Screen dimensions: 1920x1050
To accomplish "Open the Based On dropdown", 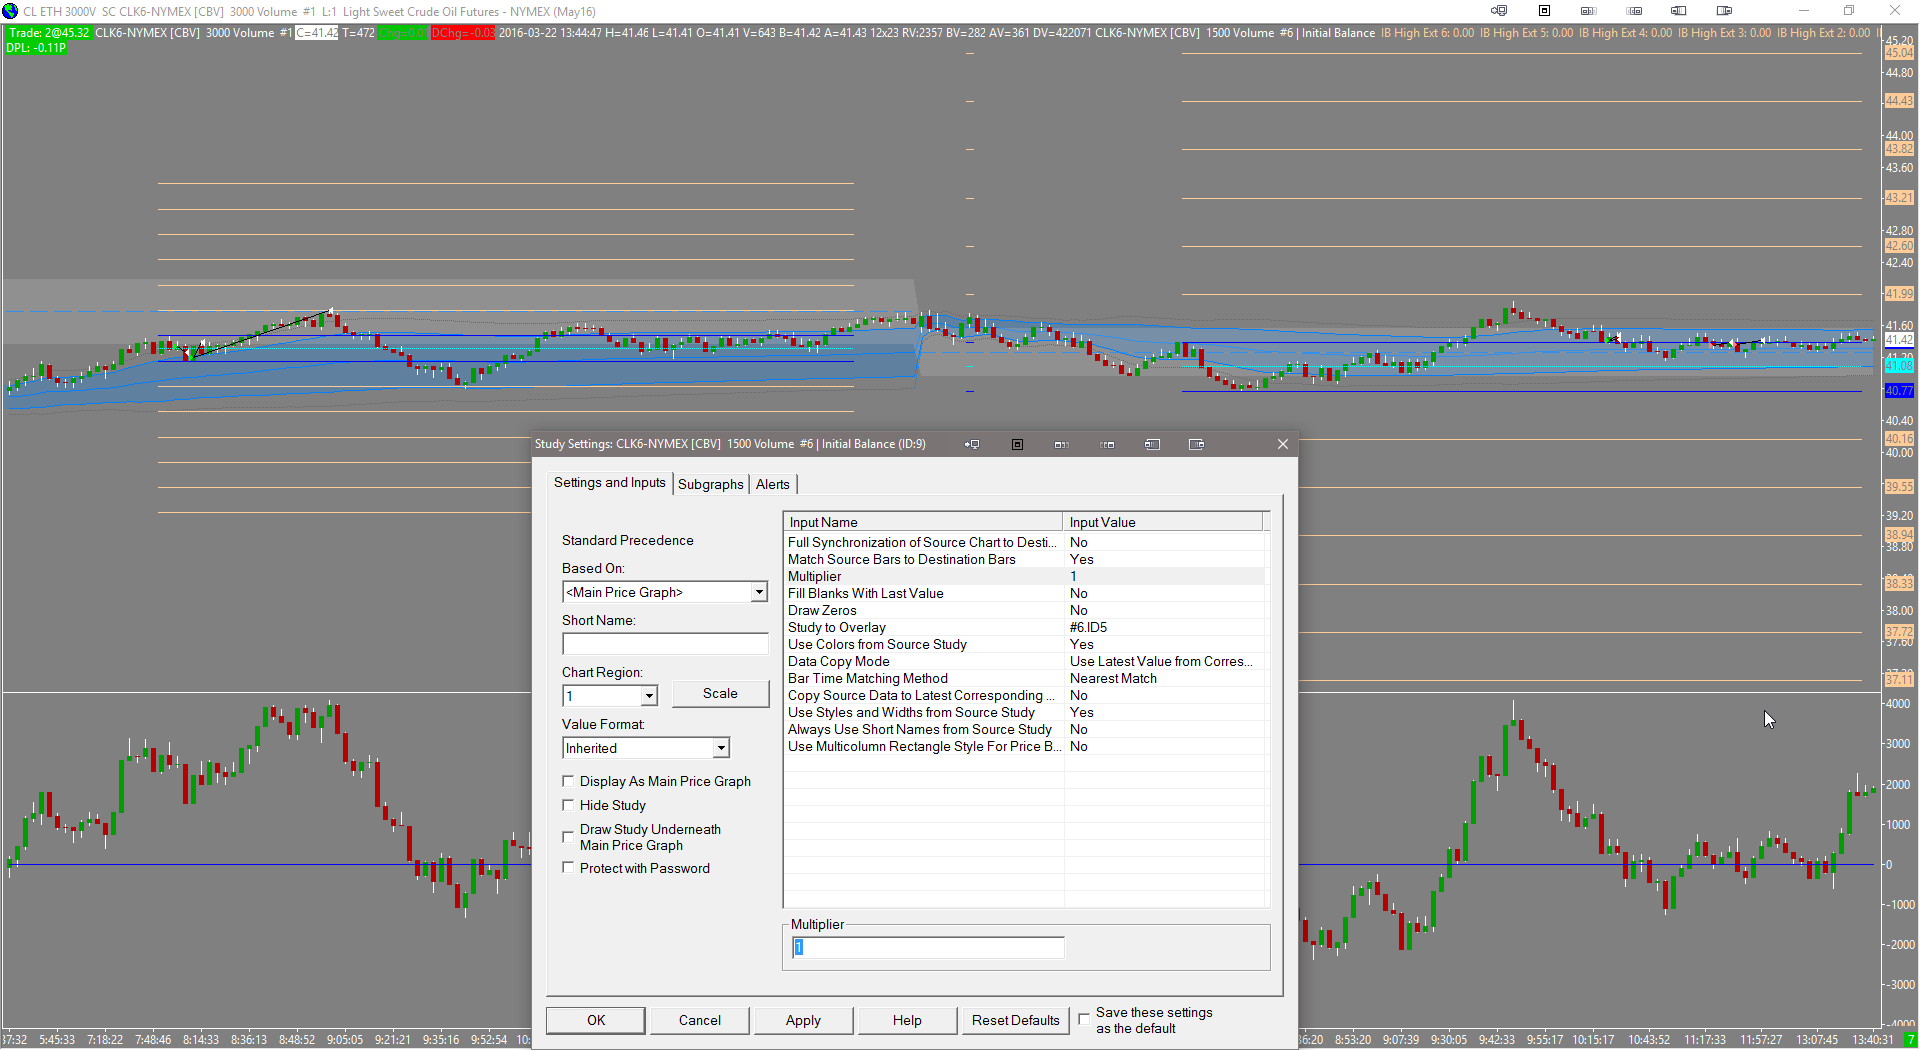I will coord(759,592).
